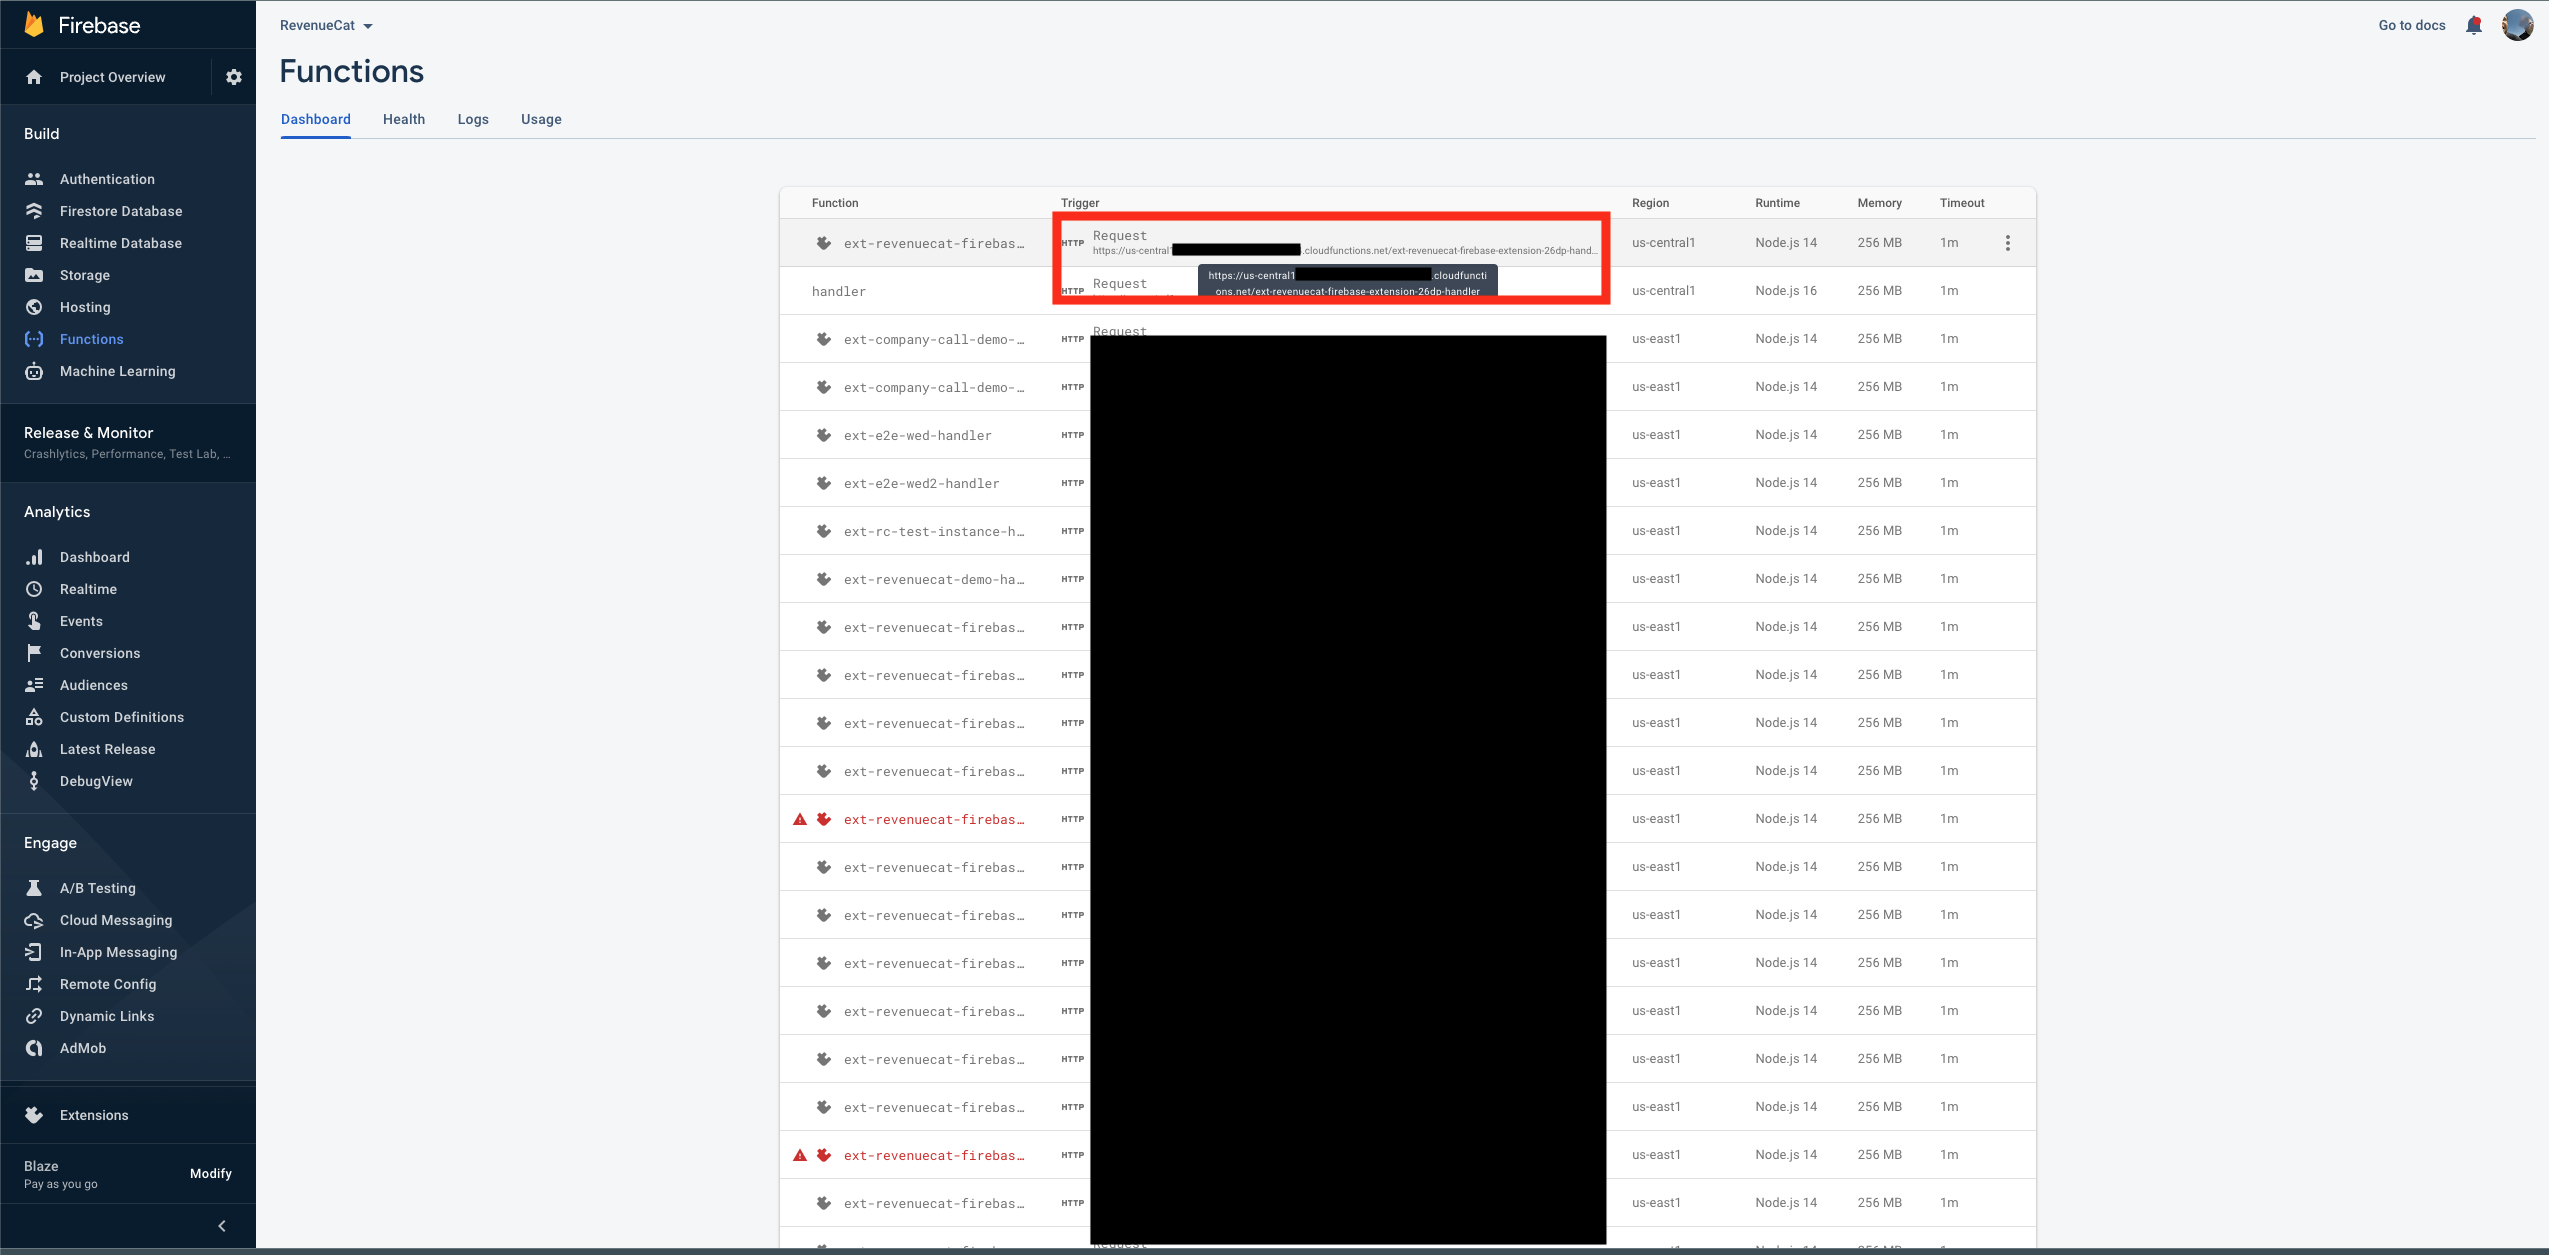Click the Go to docs link

click(2411, 26)
